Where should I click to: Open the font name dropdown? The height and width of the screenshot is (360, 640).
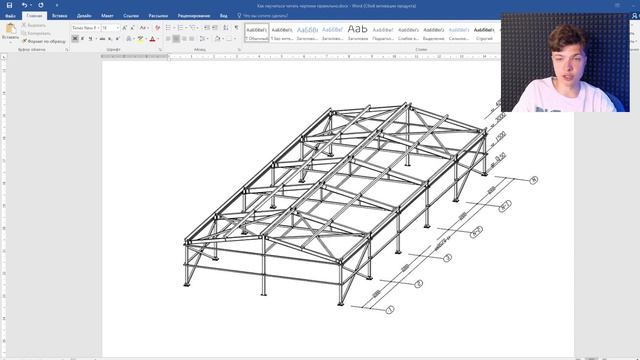tap(98, 28)
